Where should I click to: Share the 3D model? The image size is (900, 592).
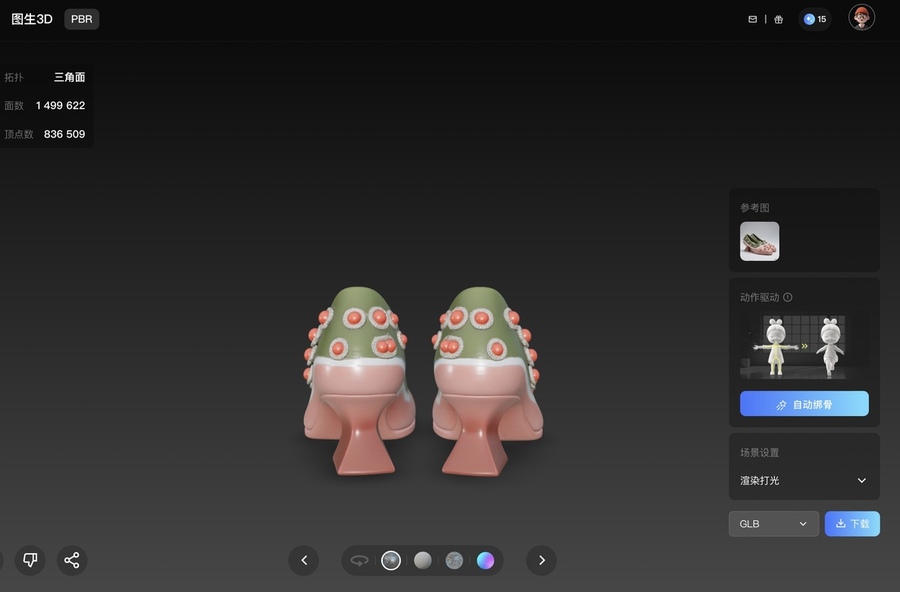click(72, 560)
